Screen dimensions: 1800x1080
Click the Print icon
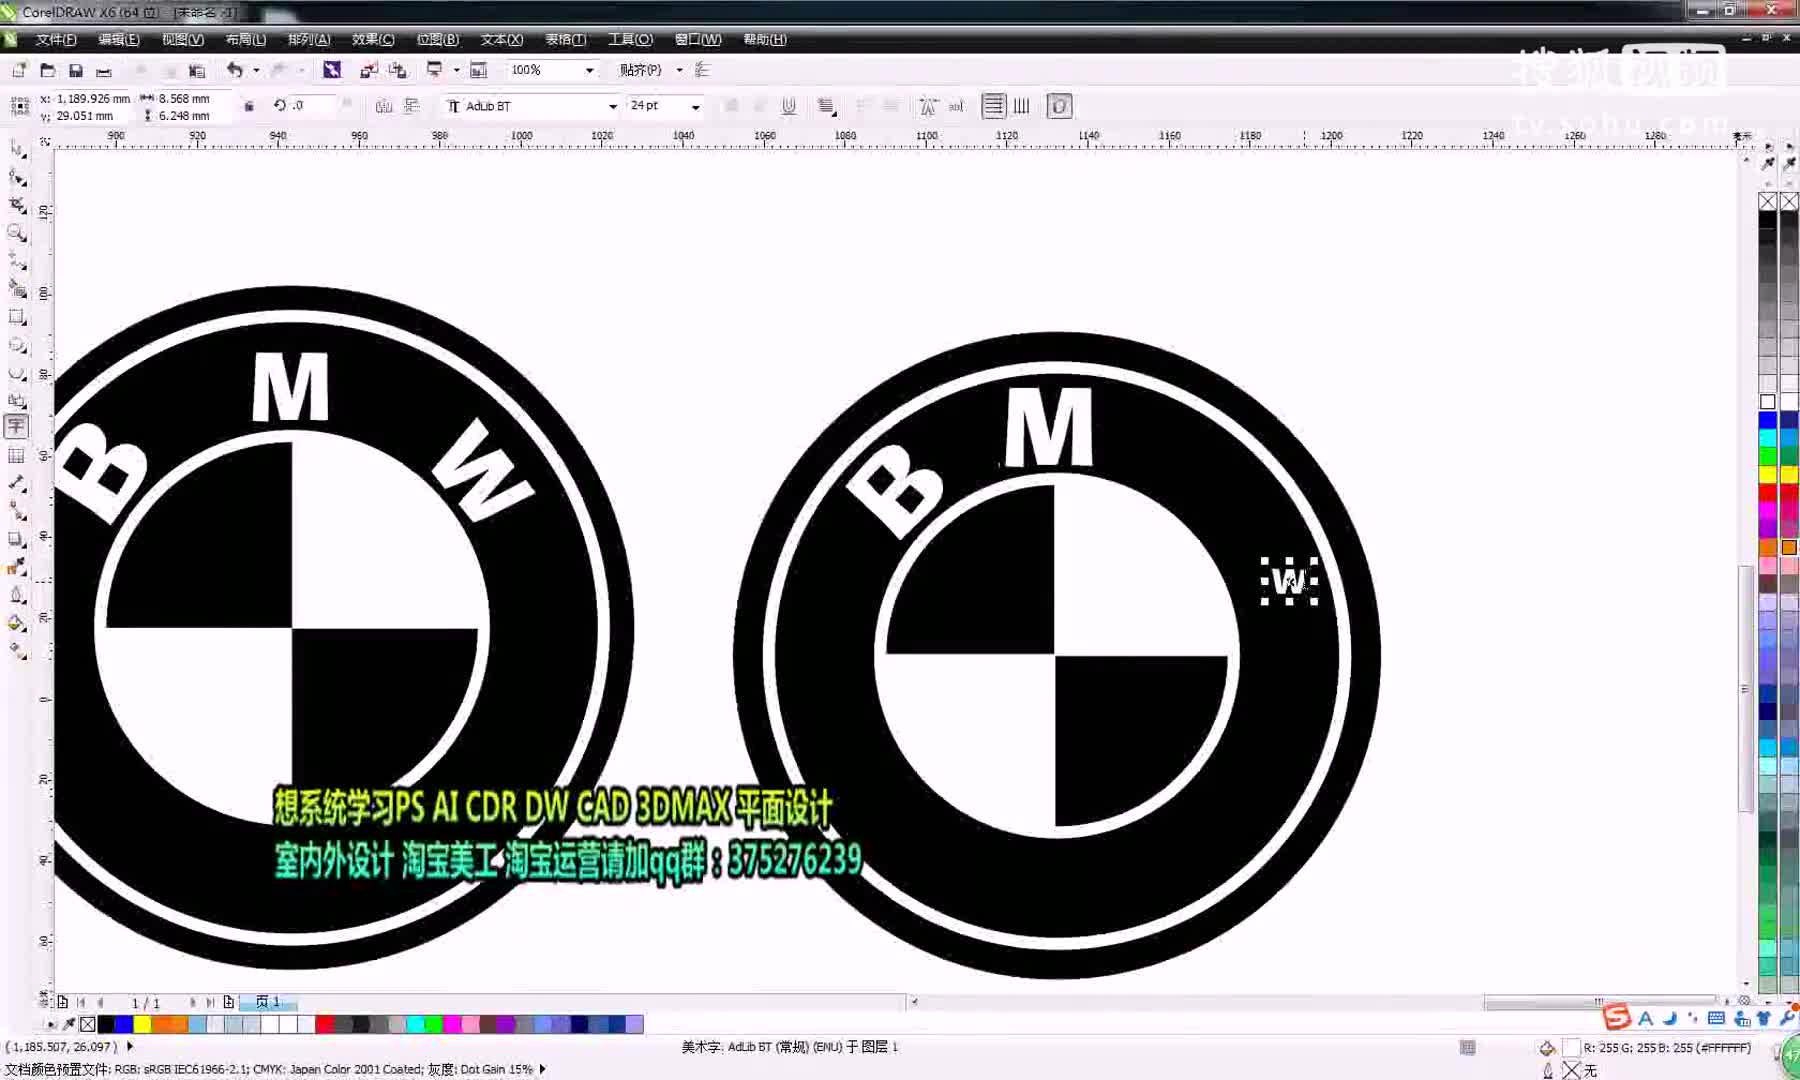pyautogui.click(x=104, y=70)
